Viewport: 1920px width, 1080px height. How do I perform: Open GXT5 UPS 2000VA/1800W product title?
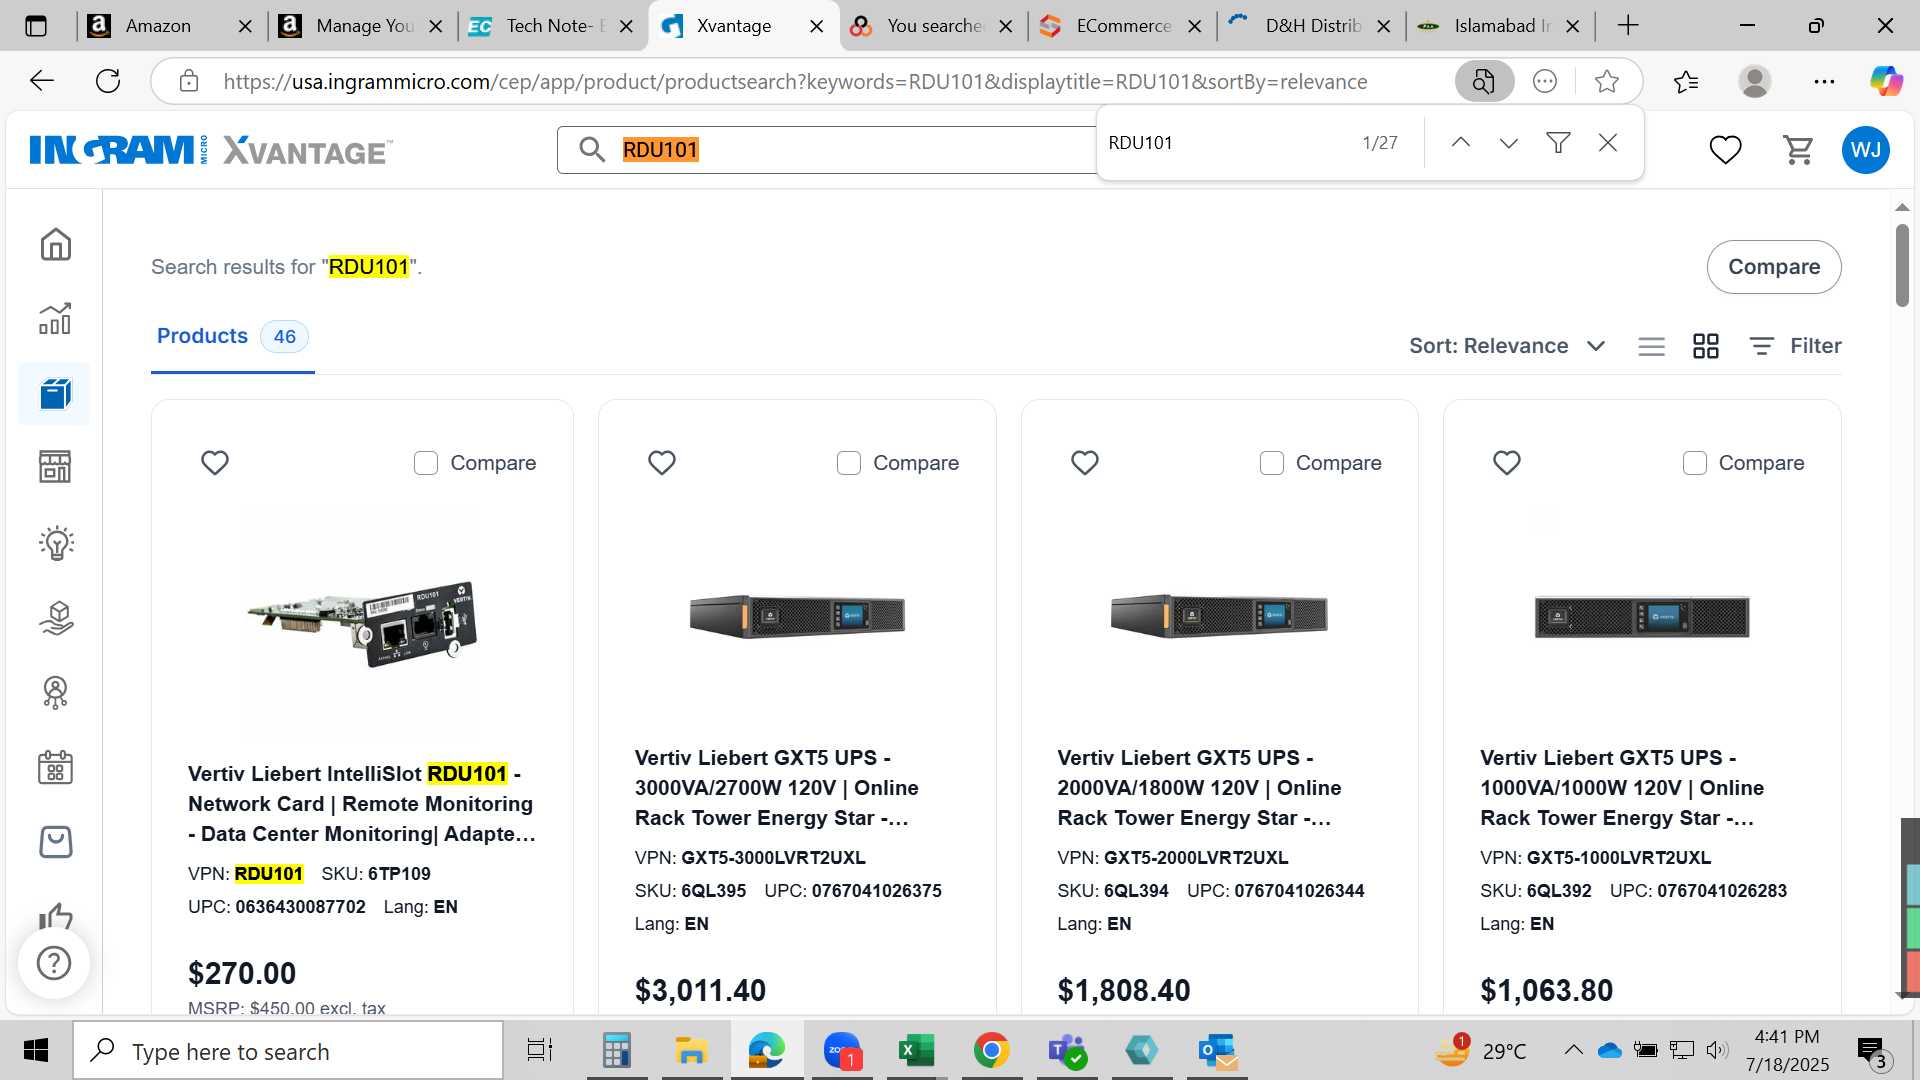pyautogui.click(x=1199, y=788)
